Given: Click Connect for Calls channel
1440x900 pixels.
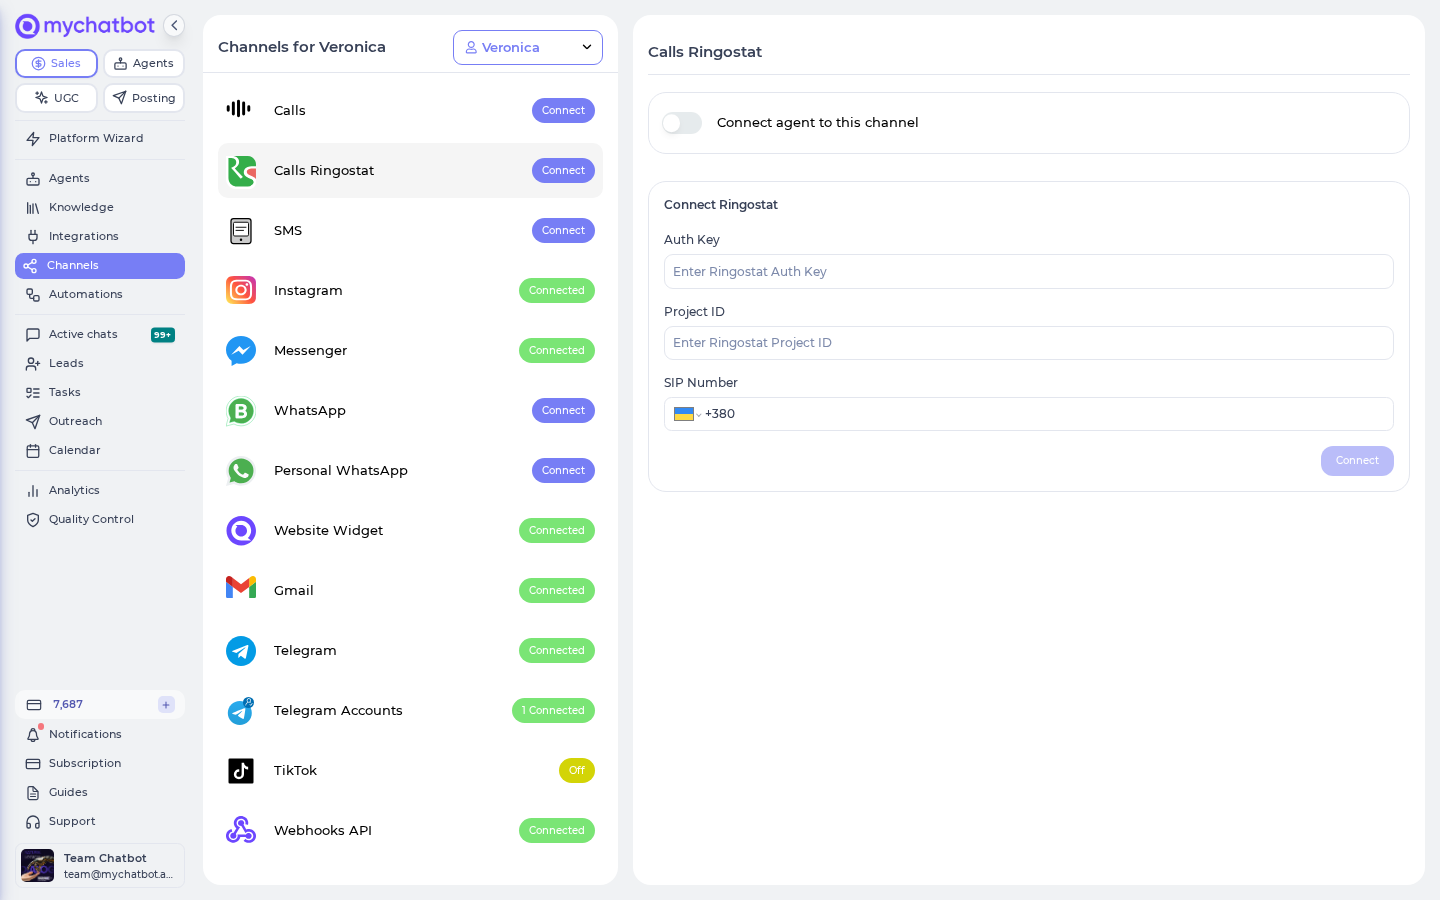Looking at the screenshot, I should (563, 110).
